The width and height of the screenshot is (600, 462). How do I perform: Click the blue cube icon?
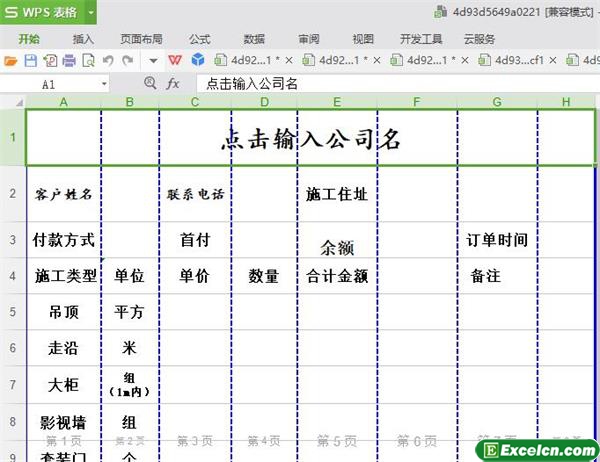click(x=197, y=61)
